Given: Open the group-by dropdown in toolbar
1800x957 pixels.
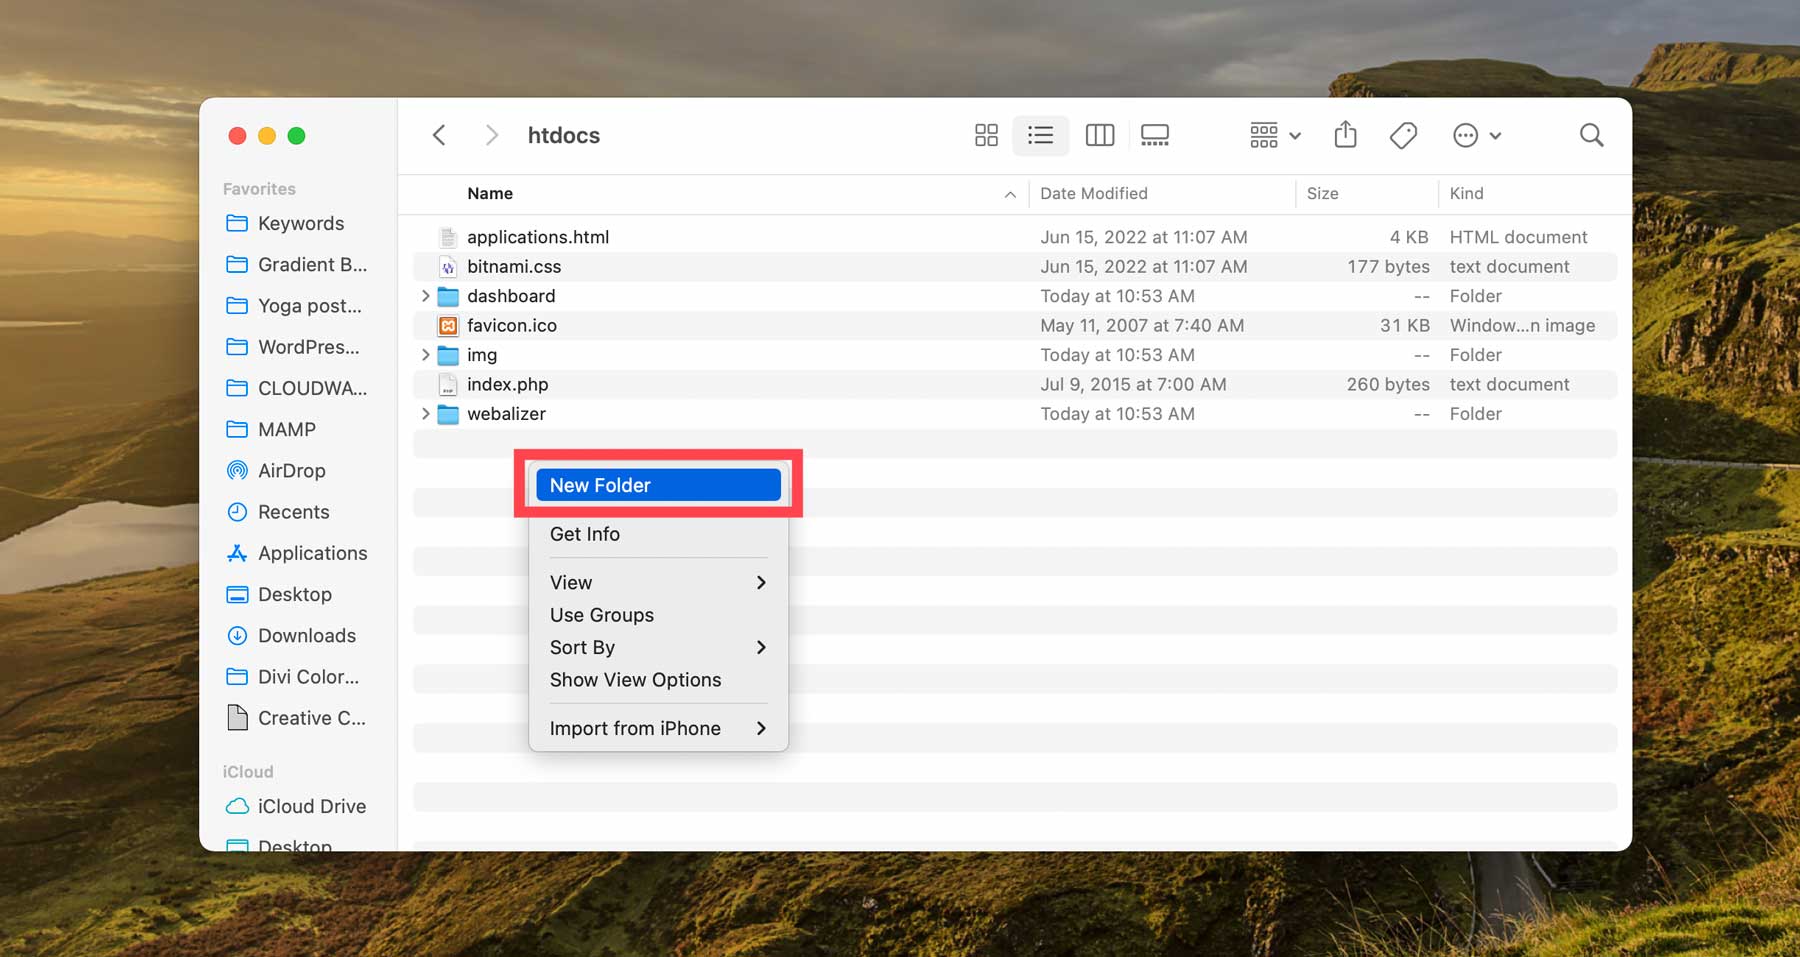Looking at the screenshot, I should (1274, 135).
